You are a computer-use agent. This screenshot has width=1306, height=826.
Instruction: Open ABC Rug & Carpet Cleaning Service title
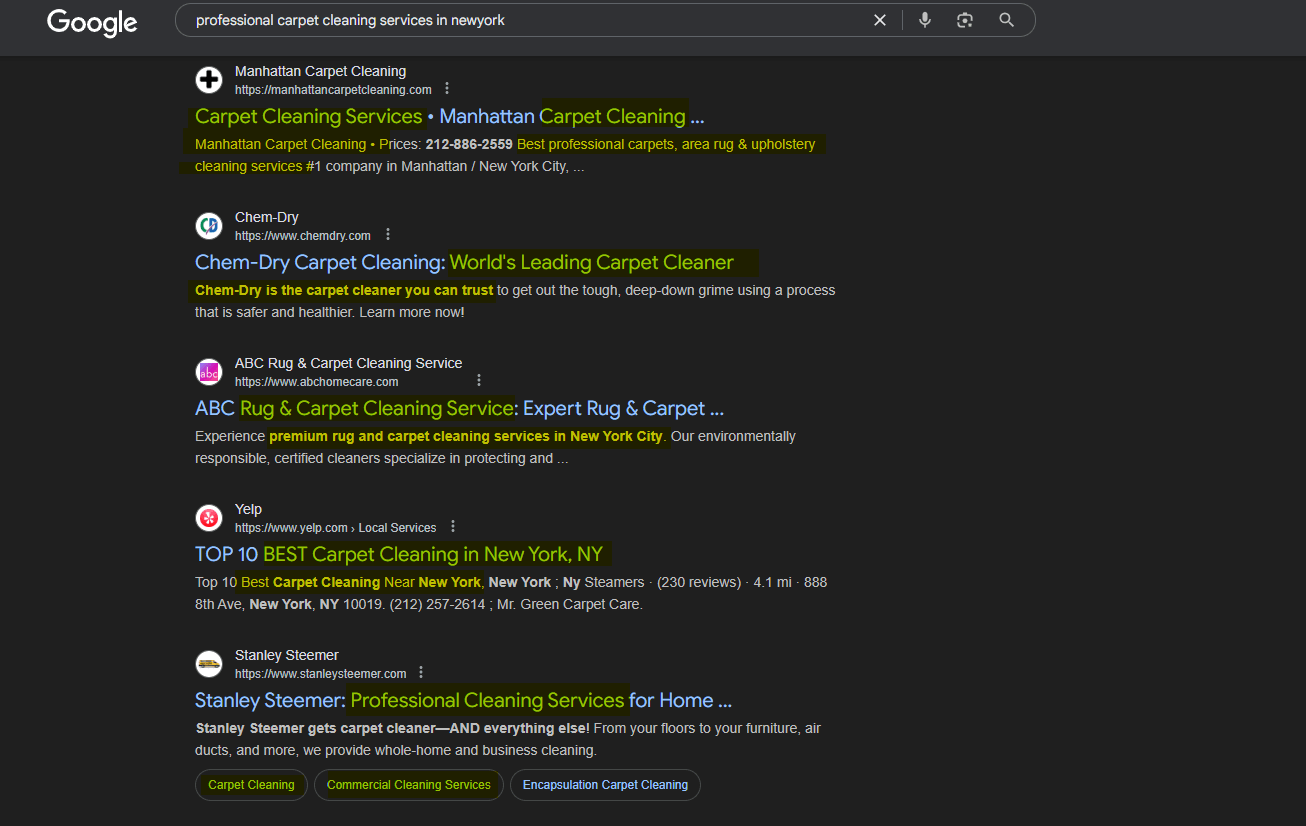(x=459, y=408)
